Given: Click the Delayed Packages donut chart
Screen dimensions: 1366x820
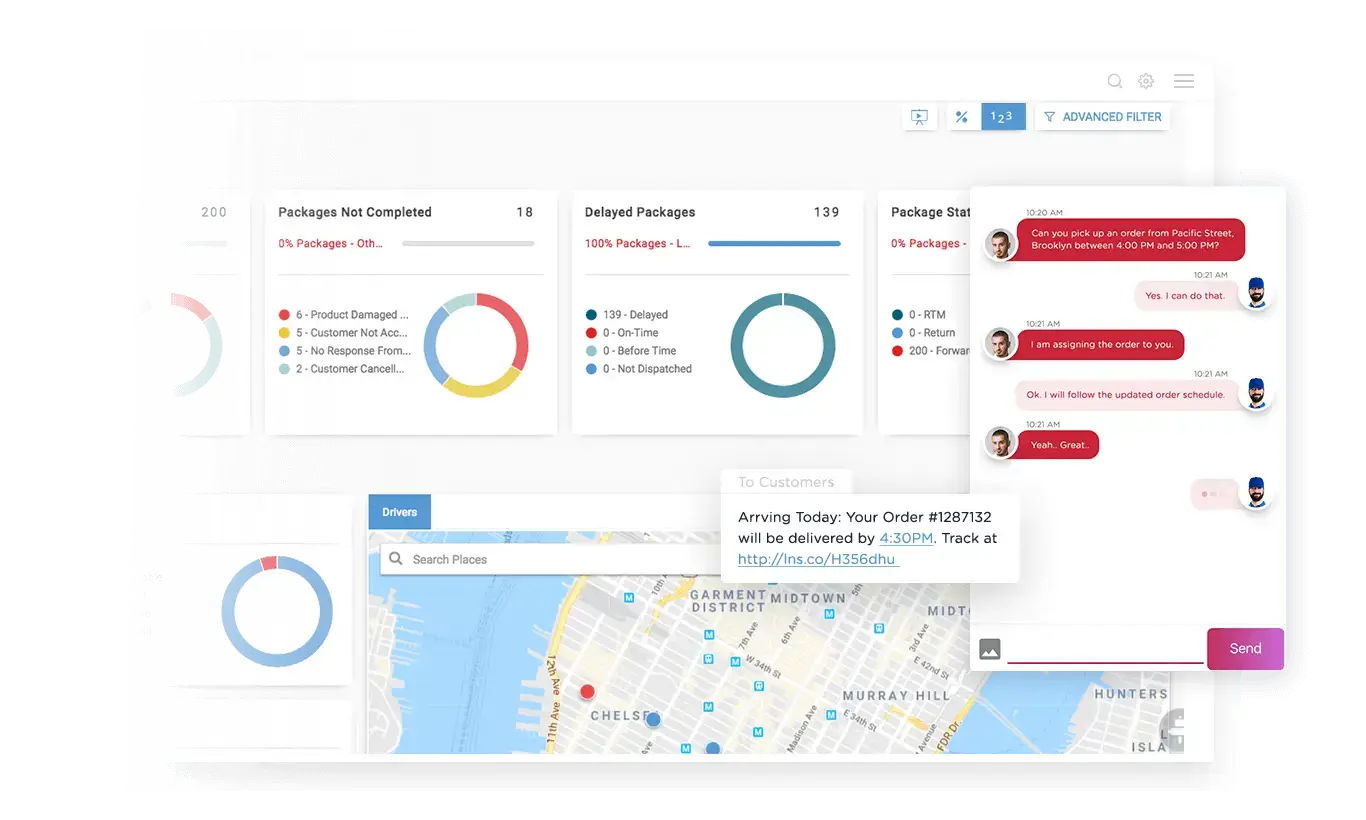Looking at the screenshot, I should point(783,345).
